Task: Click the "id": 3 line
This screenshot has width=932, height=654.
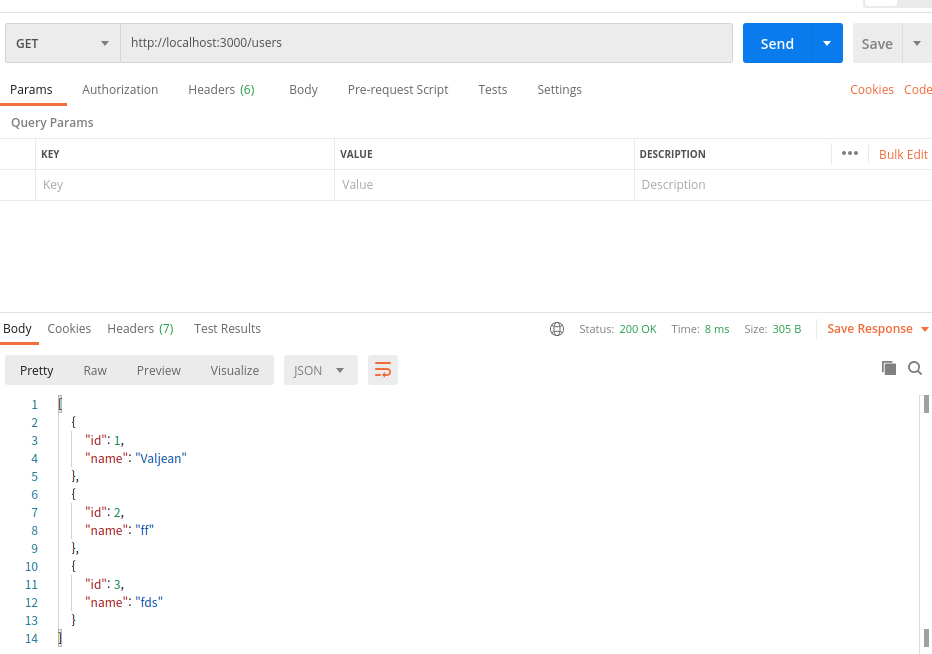Action: pyautogui.click(x=105, y=584)
